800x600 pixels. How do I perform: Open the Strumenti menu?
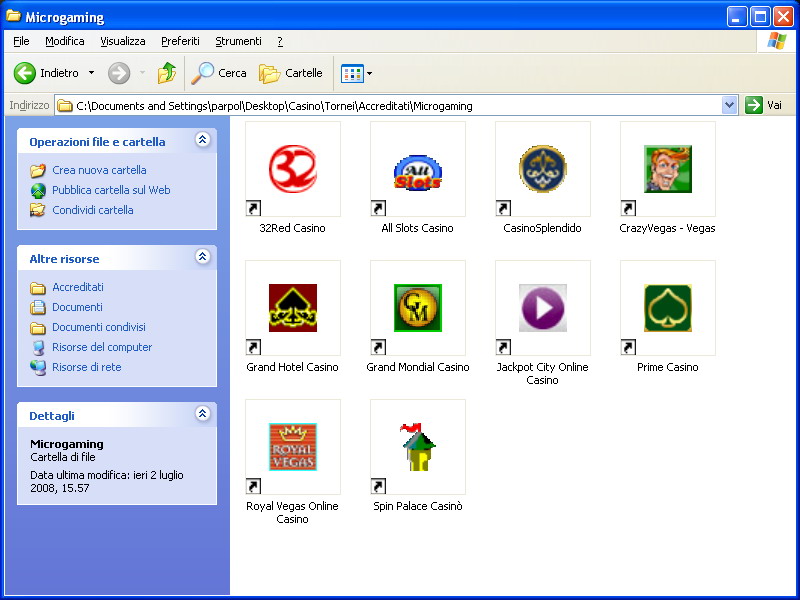click(238, 41)
